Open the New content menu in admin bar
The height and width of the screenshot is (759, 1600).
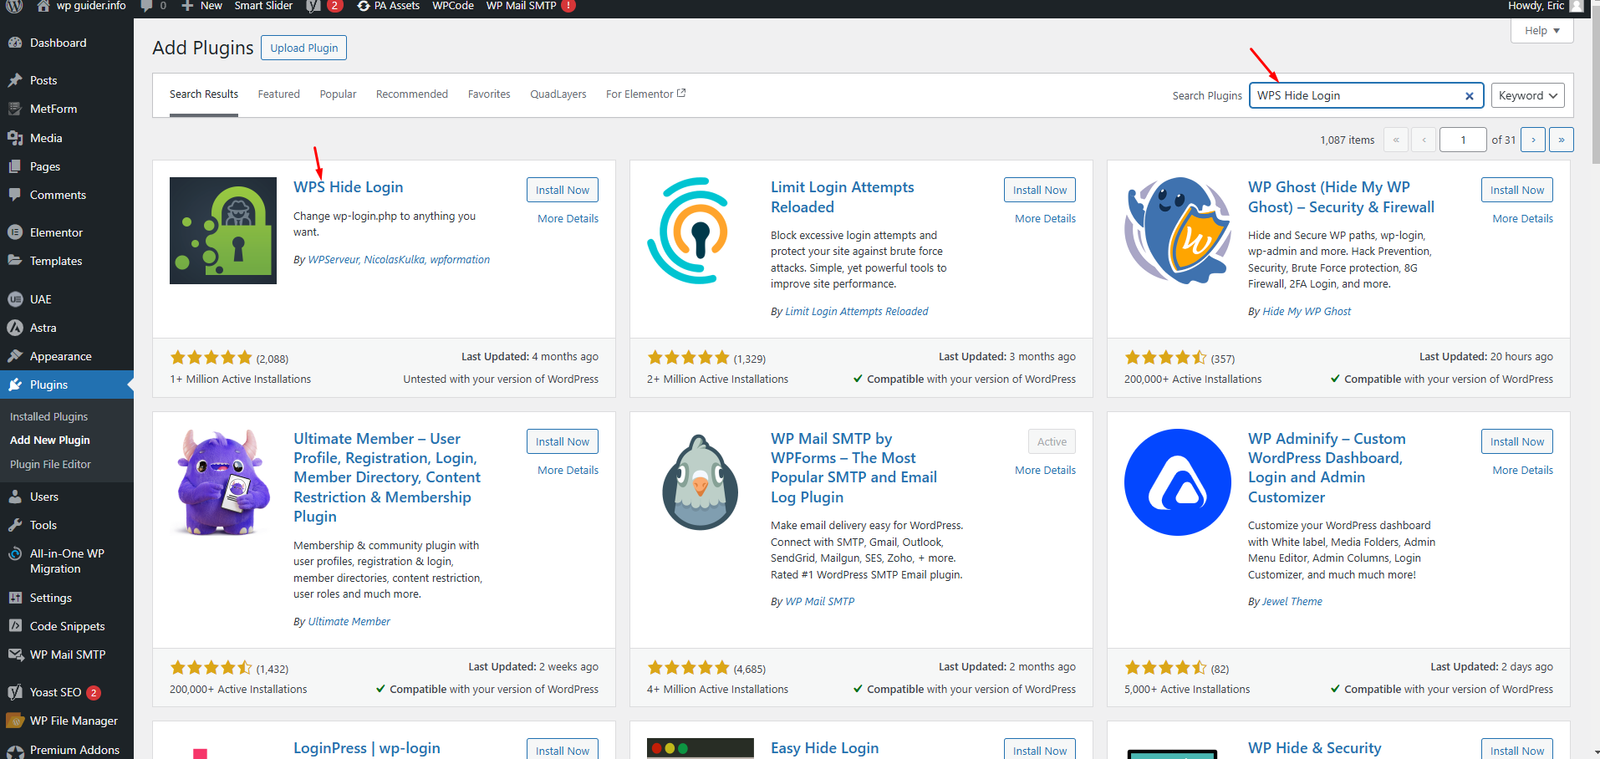coord(202,6)
